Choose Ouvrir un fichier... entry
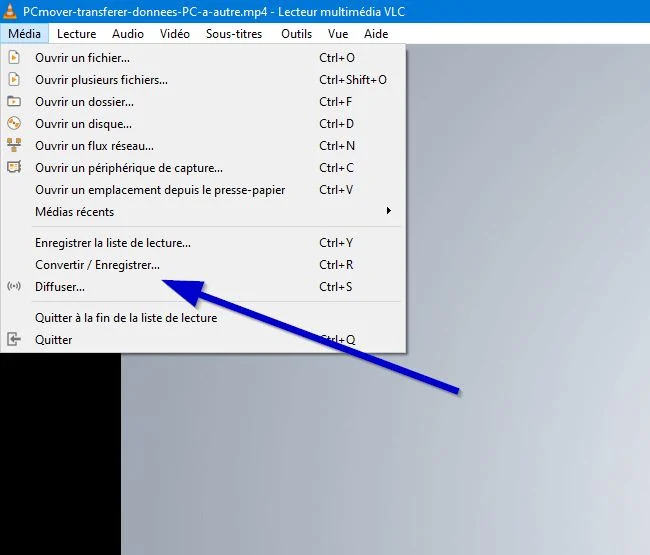 click(203, 58)
